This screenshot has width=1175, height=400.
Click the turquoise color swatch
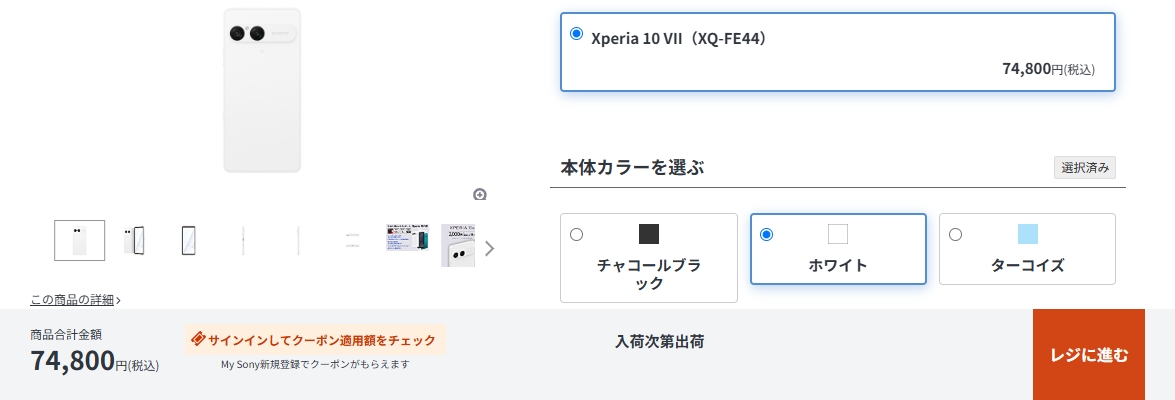click(1028, 234)
